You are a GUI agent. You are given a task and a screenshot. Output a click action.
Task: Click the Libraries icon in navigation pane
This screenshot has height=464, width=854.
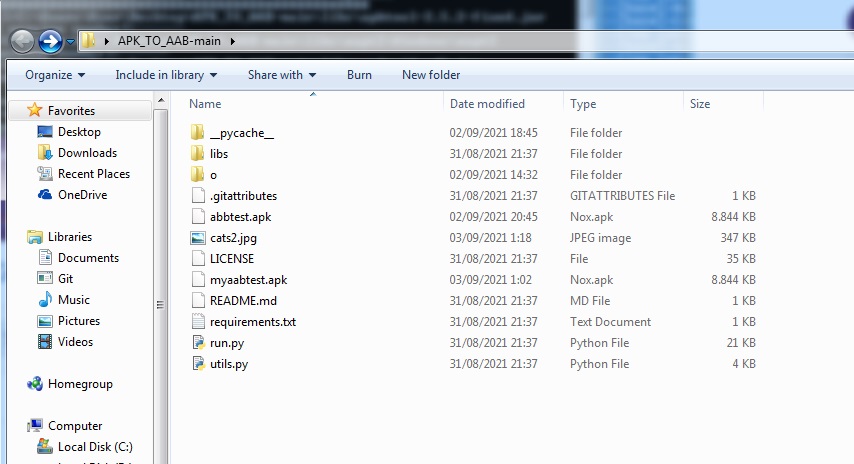[x=34, y=237]
